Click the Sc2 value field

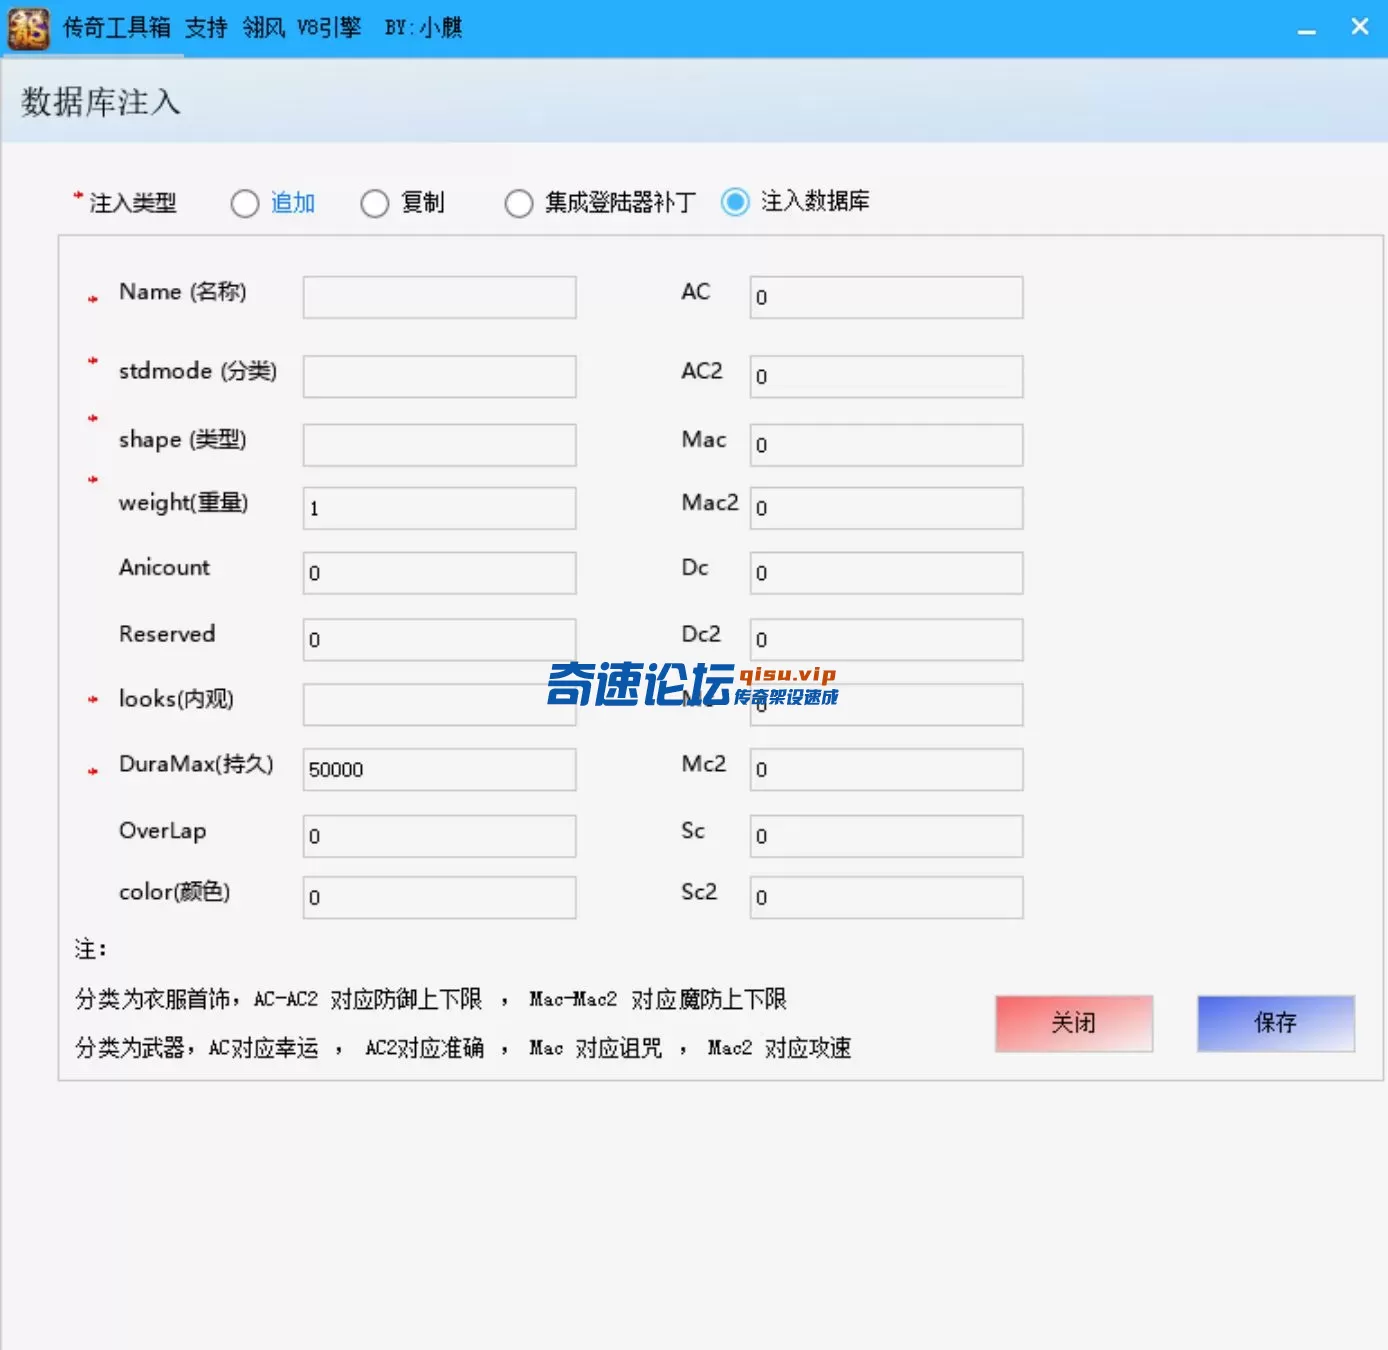click(886, 897)
